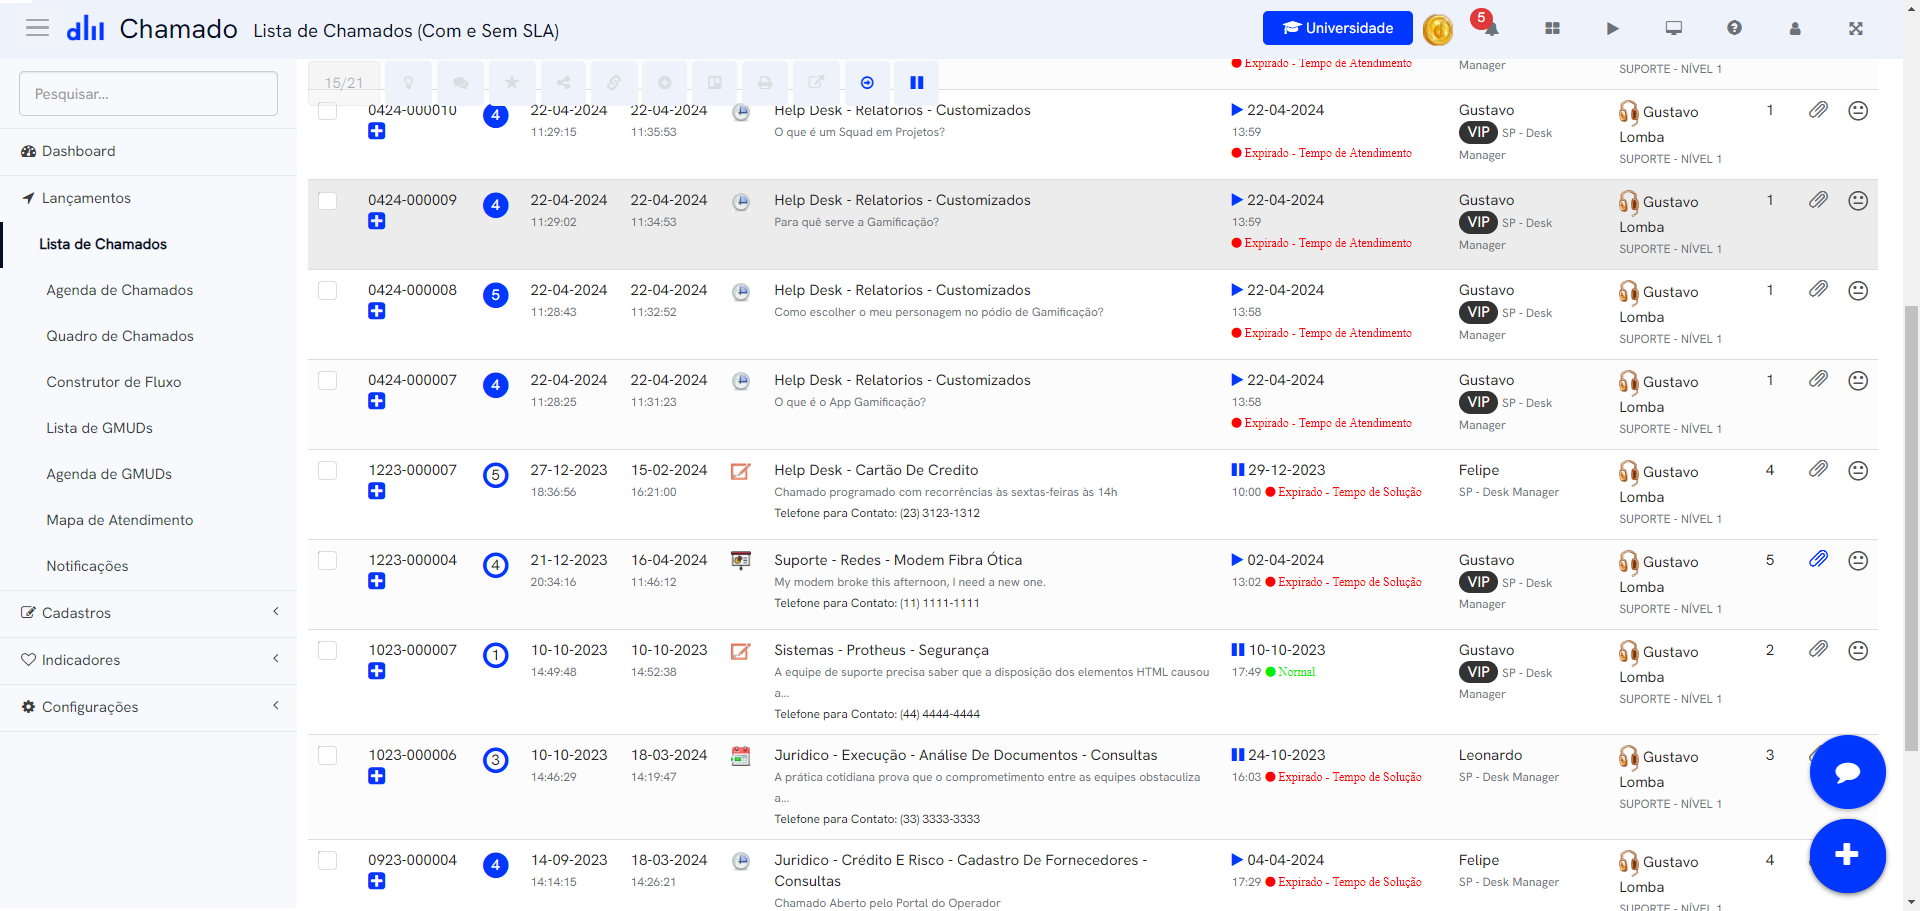Open attachments paperclip for ticket 0424-000009
The height and width of the screenshot is (911, 1920).
point(1818,200)
